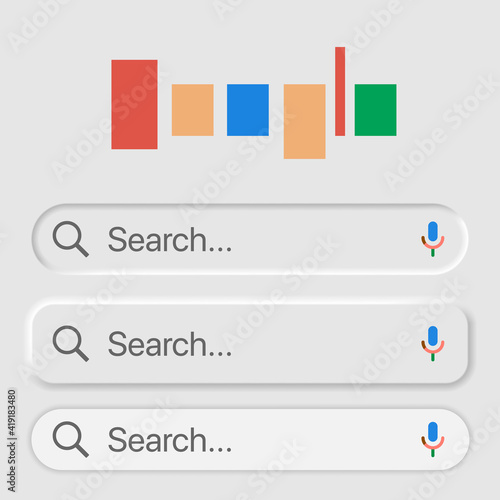Focus the bottom white search field text

pyautogui.click(x=170, y=440)
